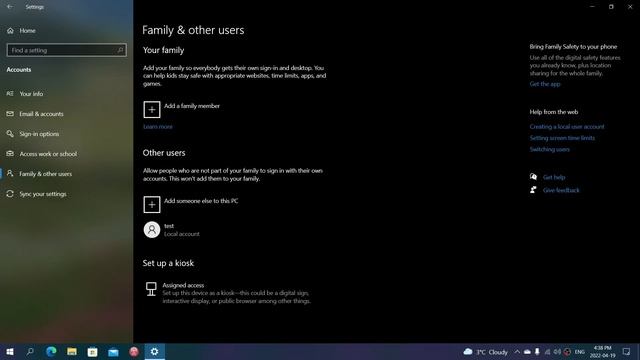The width and height of the screenshot is (640, 360).
Task: Open the Switching users help link
Action: pyautogui.click(x=549, y=149)
